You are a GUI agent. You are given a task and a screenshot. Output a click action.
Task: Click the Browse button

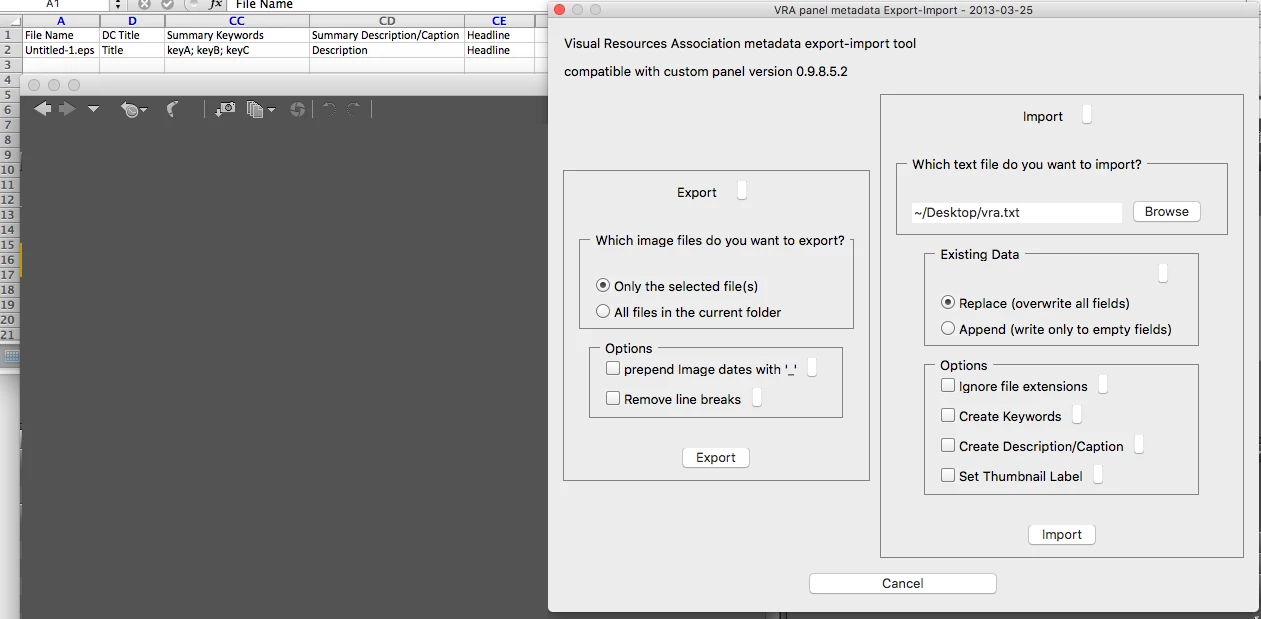point(1167,212)
